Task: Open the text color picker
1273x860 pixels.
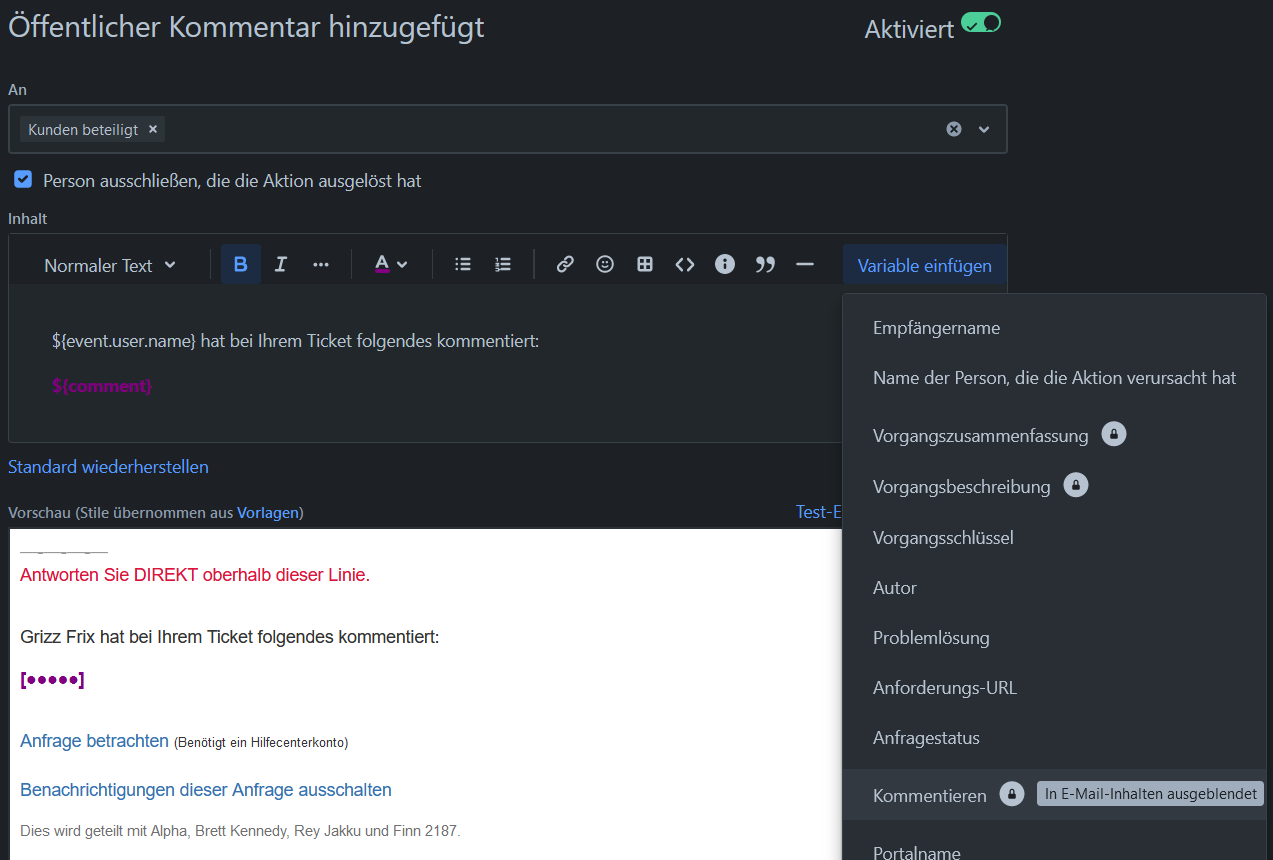Action: click(x=391, y=264)
